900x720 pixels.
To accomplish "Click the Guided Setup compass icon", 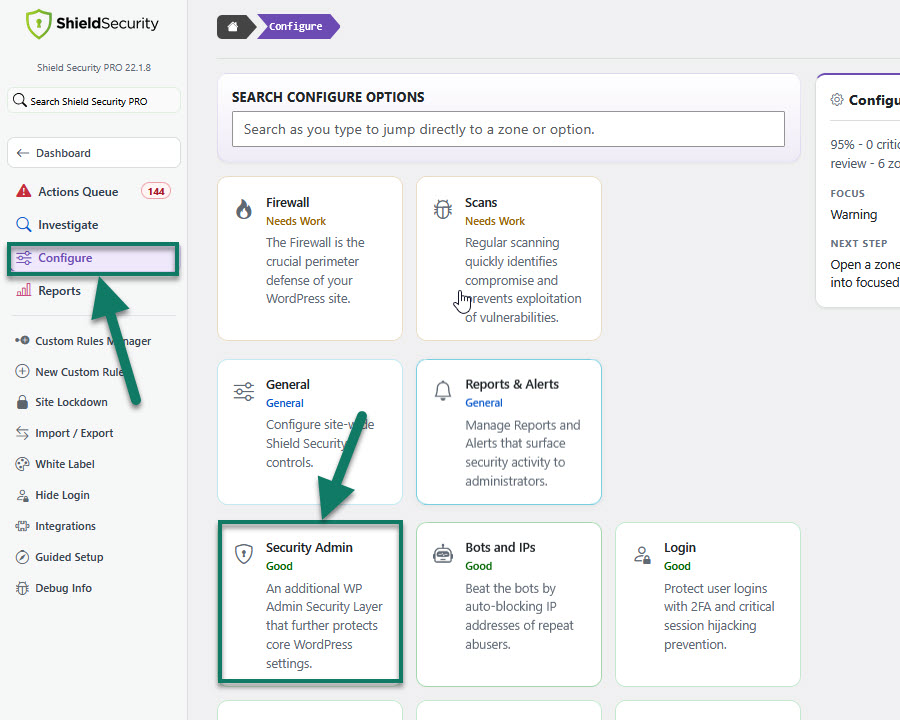I will point(22,557).
